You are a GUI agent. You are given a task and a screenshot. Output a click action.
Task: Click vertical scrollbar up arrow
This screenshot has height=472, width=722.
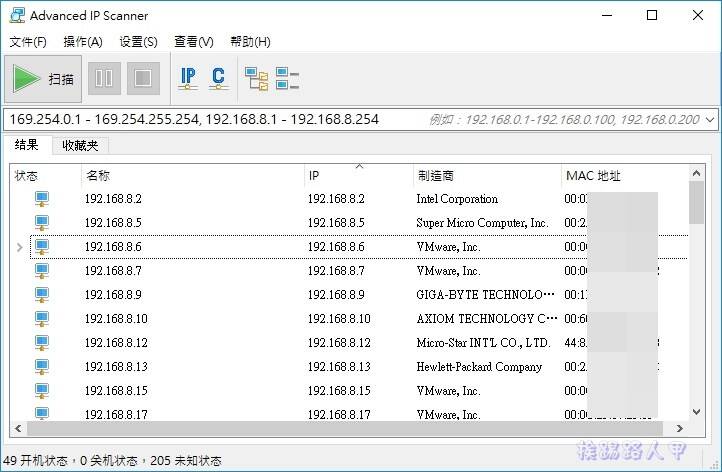click(696, 174)
